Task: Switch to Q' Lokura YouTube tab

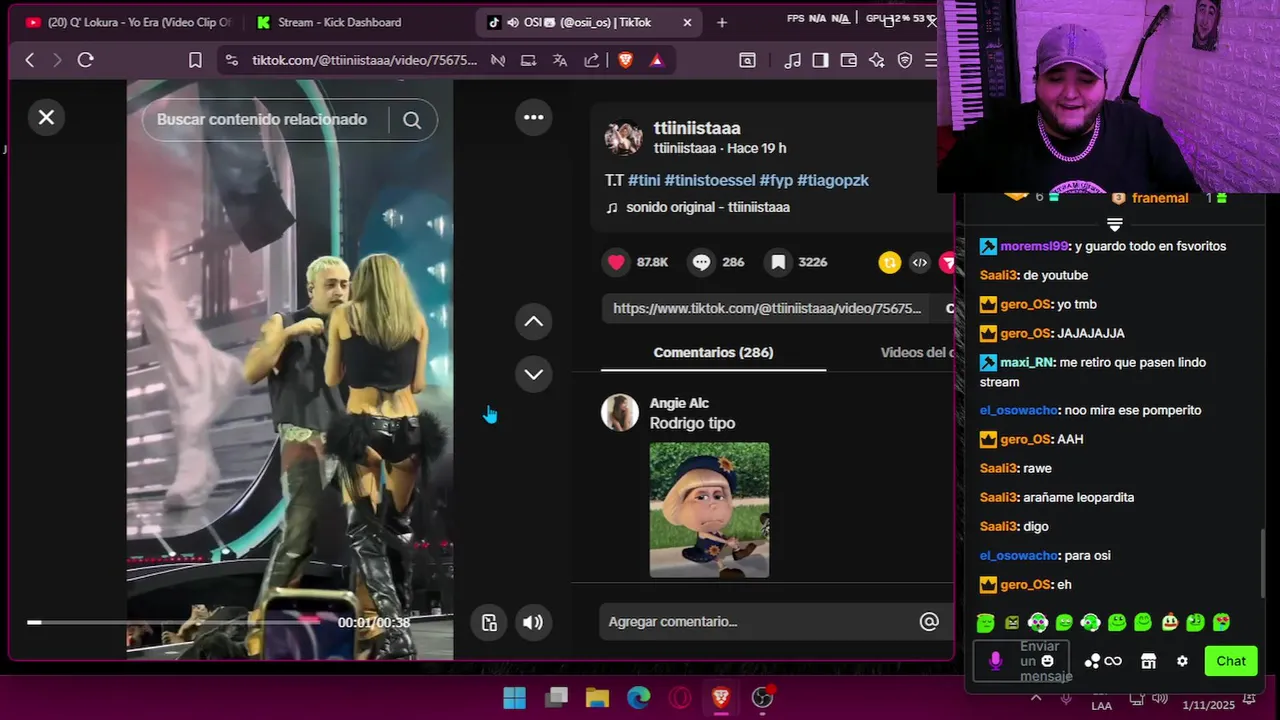Action: (128, 22)
